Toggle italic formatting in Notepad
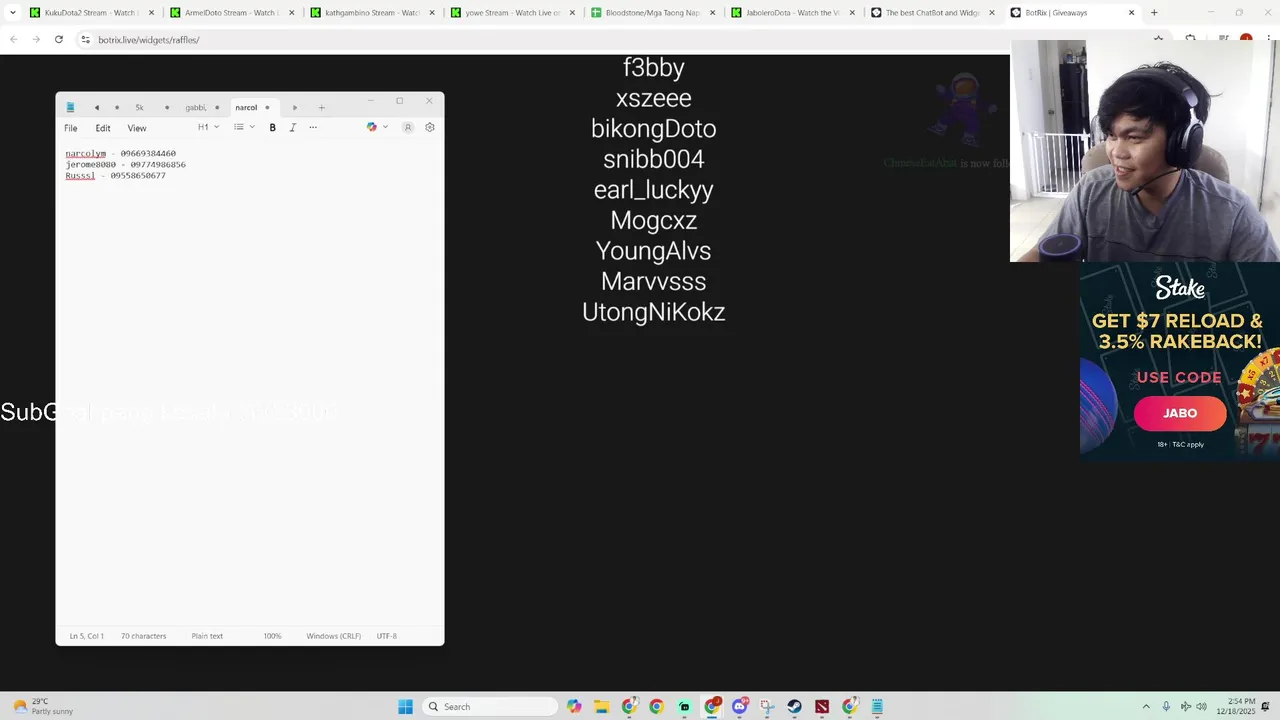Viewport: 1280px width, 720px height. tap(292, 127)
